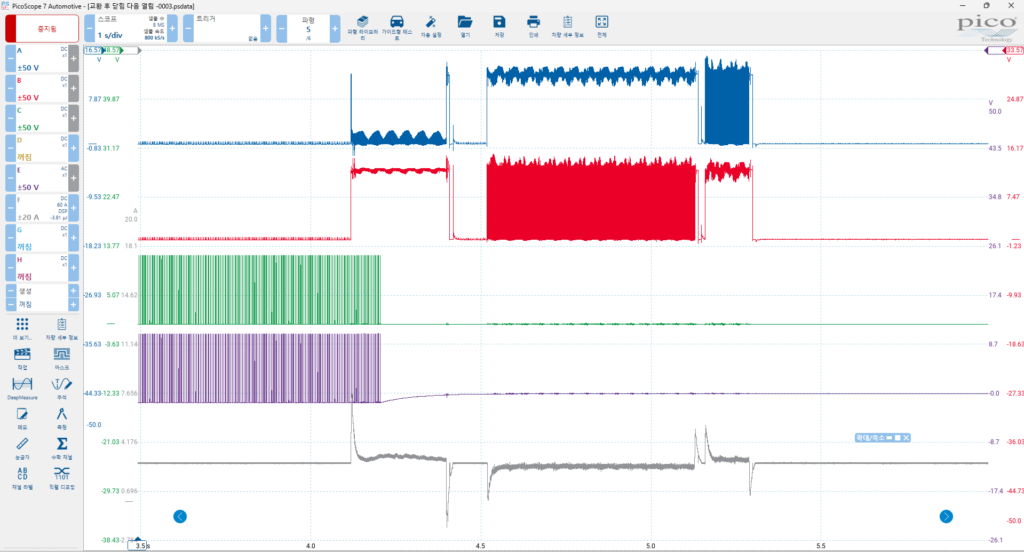Viewport: 1024px width, 552px height.
Task: Open the Serial Decoding tool
Action: point(61,475)
